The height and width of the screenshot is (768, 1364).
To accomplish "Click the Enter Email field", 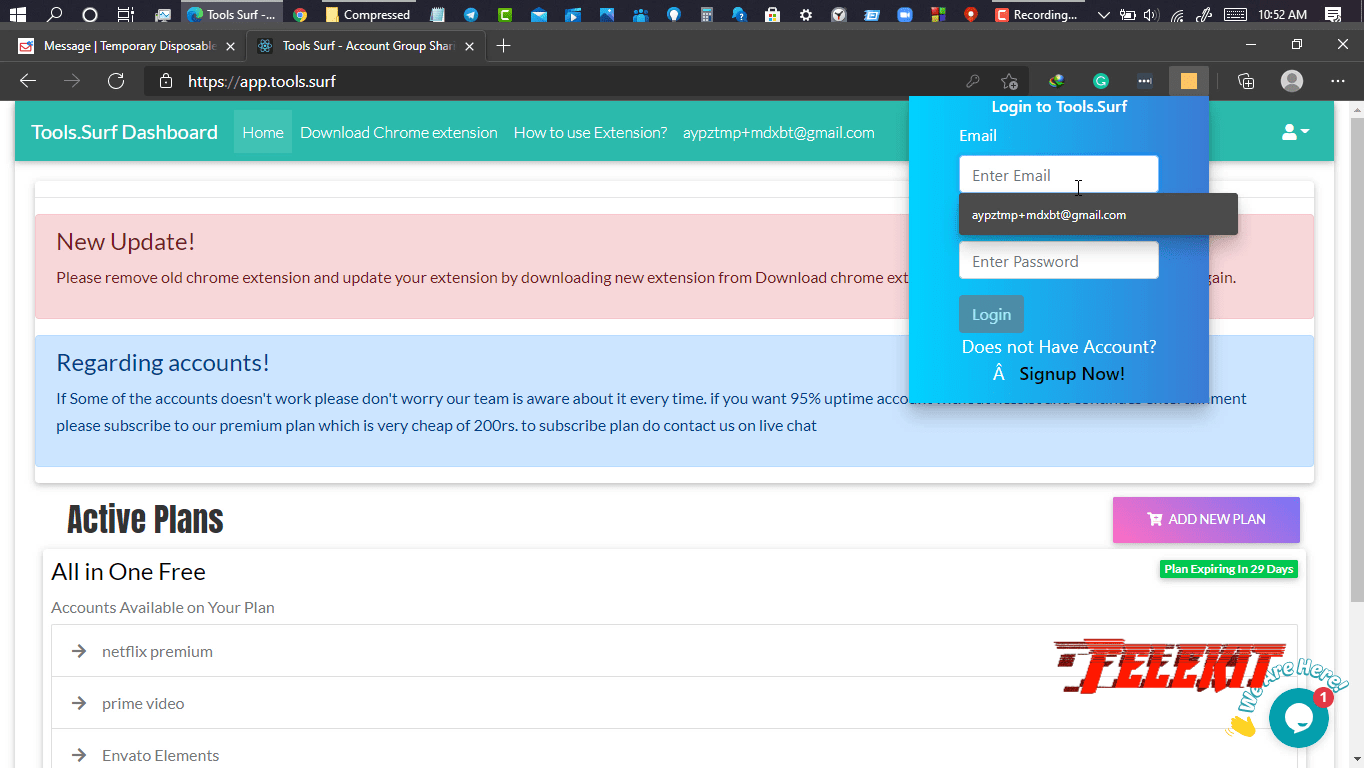I will 1059,175.
